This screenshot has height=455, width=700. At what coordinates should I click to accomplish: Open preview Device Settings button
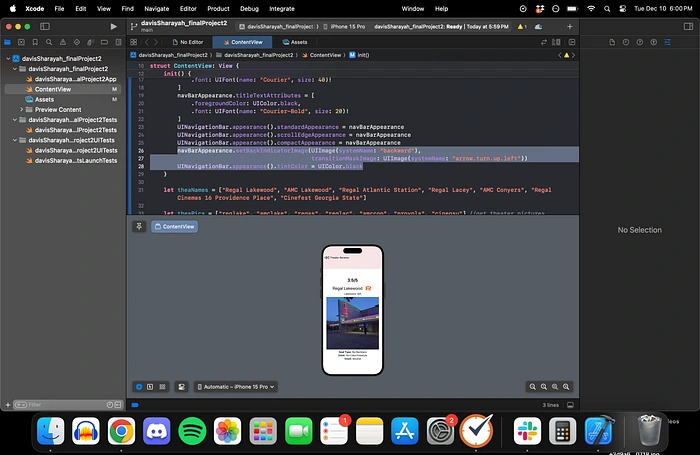181,386
